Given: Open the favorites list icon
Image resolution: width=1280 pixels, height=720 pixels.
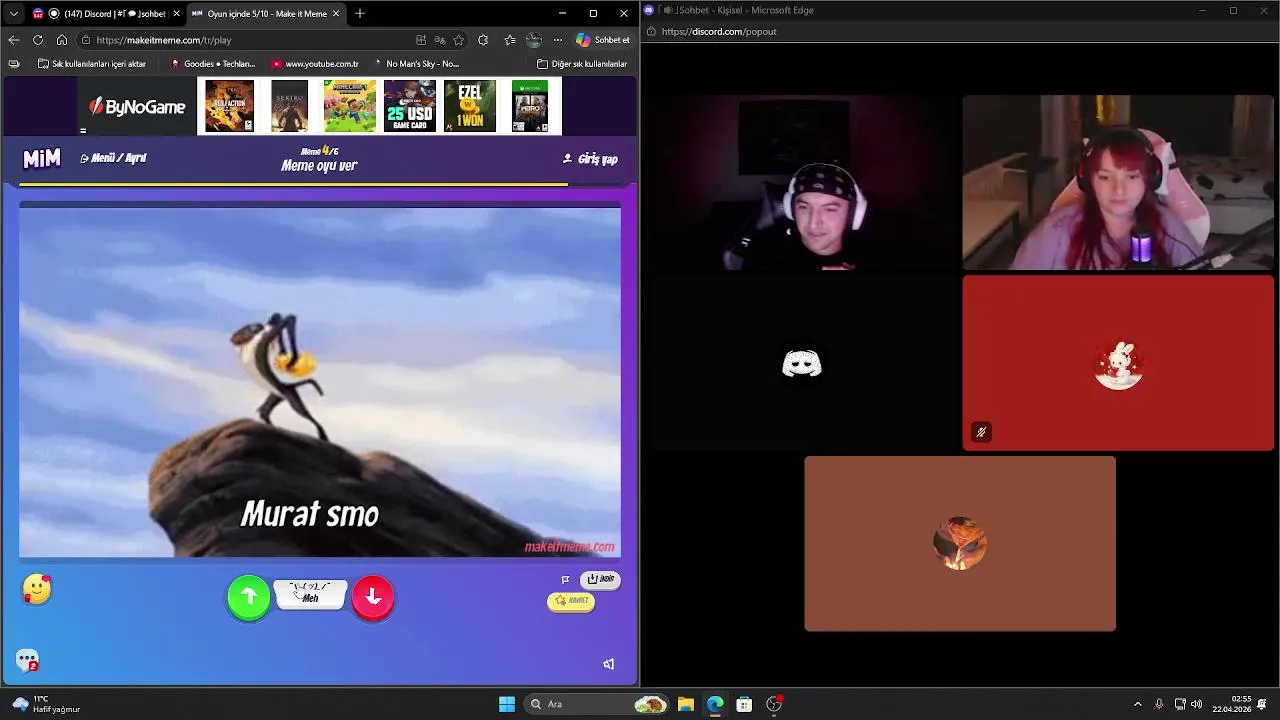Looking at the screenshot, I should (510, 40).
